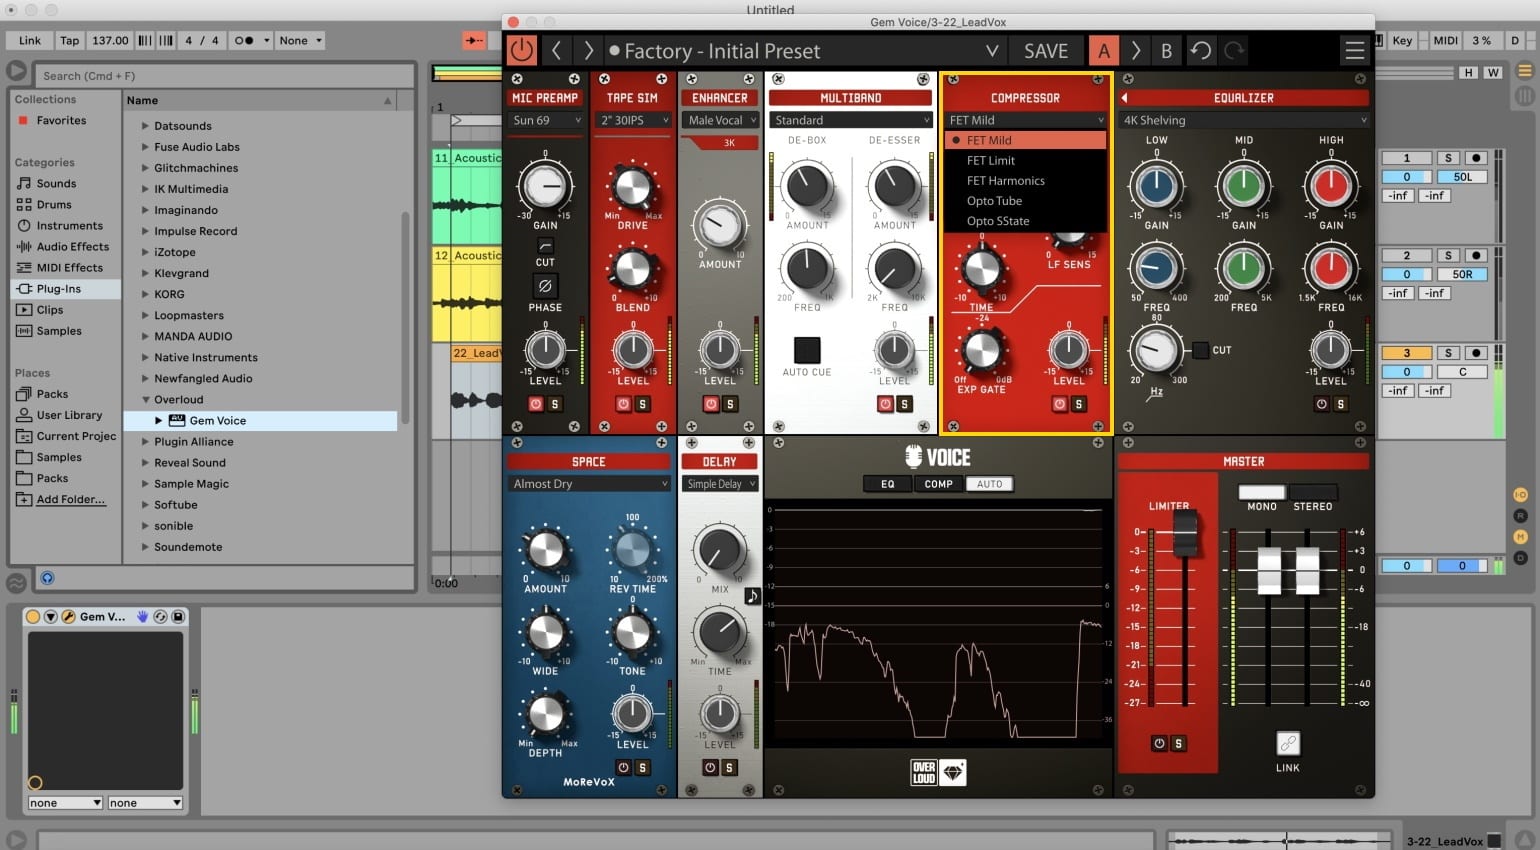This screenshot has width=1540, height=850.
Task: Click the 137.00 tempo field
Action: [x=110, y=41]
